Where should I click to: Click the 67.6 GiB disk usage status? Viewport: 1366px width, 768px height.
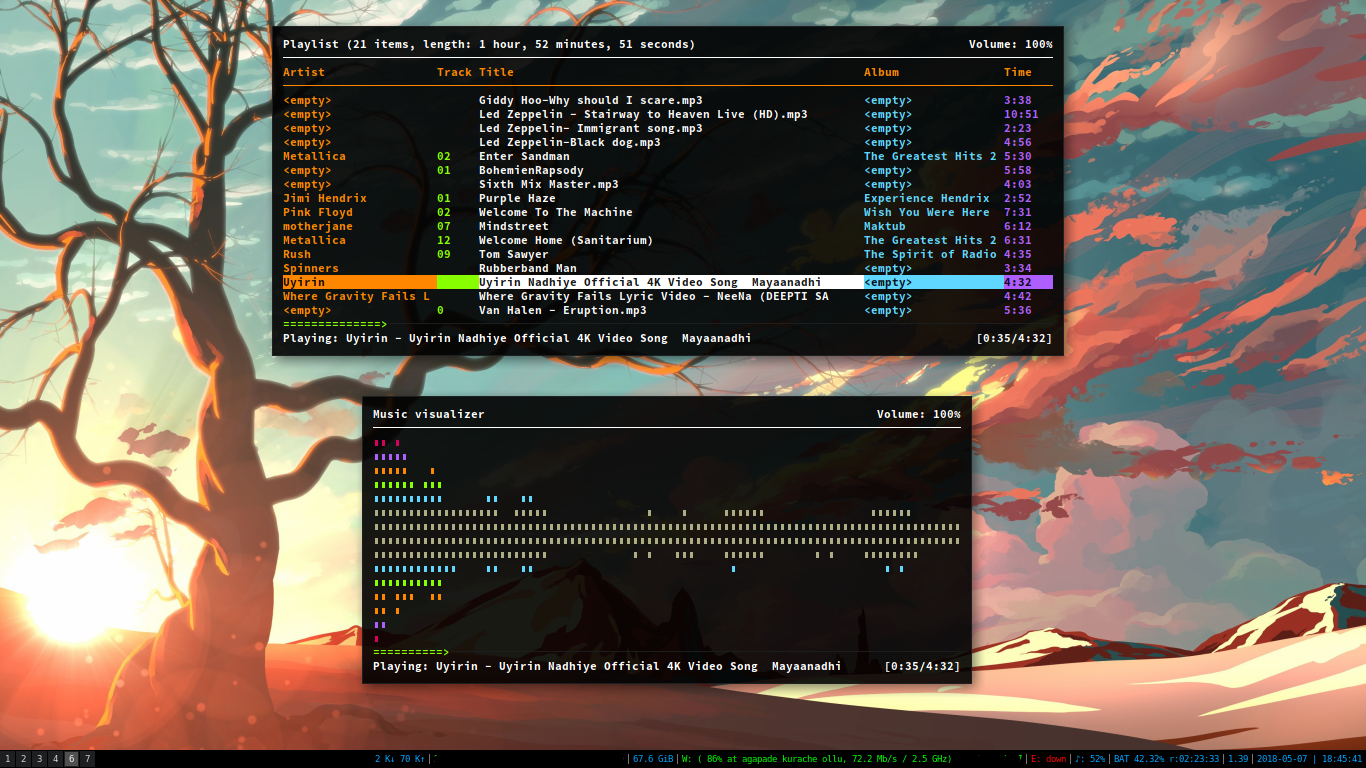652,759
